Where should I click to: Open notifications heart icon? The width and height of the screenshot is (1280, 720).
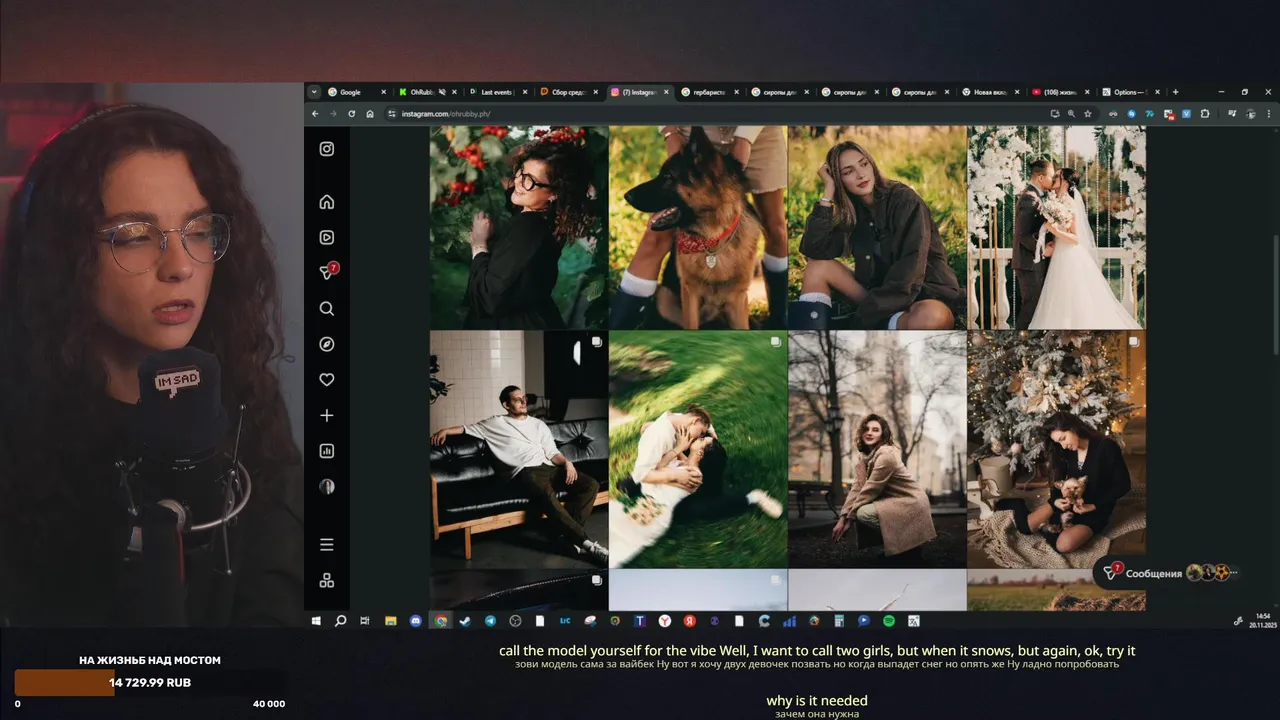(326, 380)
